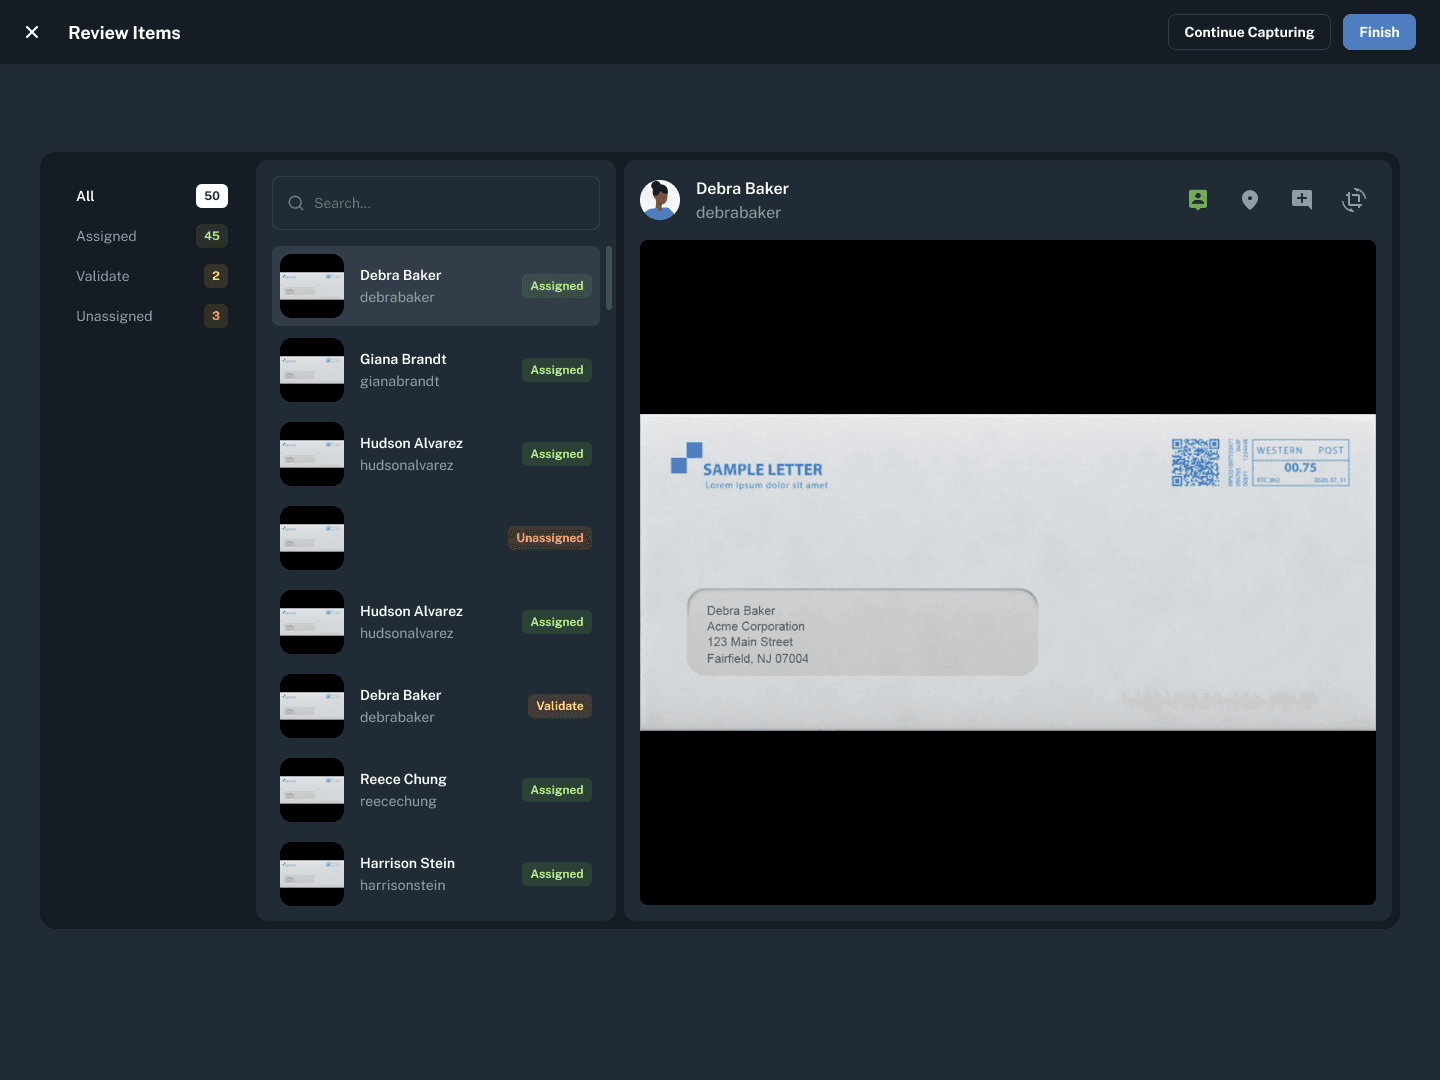Click the rotate crop image icon
Image resolution: width=1440 pixels, height=1080 pixels.
pyautogui.click(x=1354, y=200)
